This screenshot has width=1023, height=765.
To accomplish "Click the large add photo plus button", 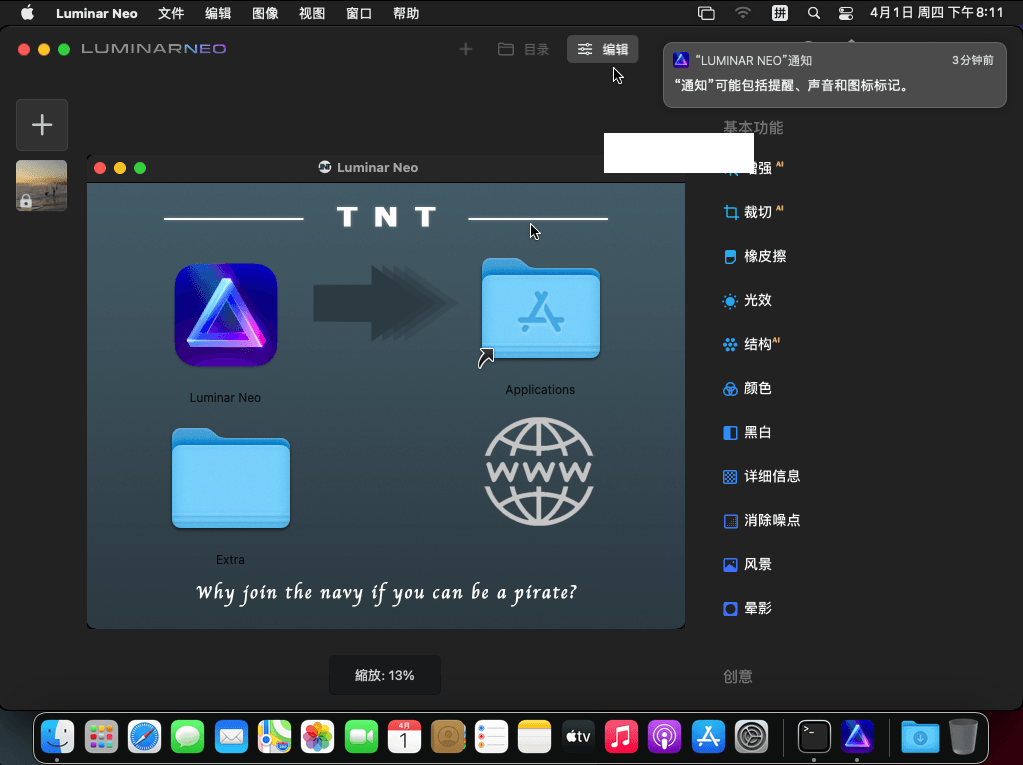I will tap(42, 125).
